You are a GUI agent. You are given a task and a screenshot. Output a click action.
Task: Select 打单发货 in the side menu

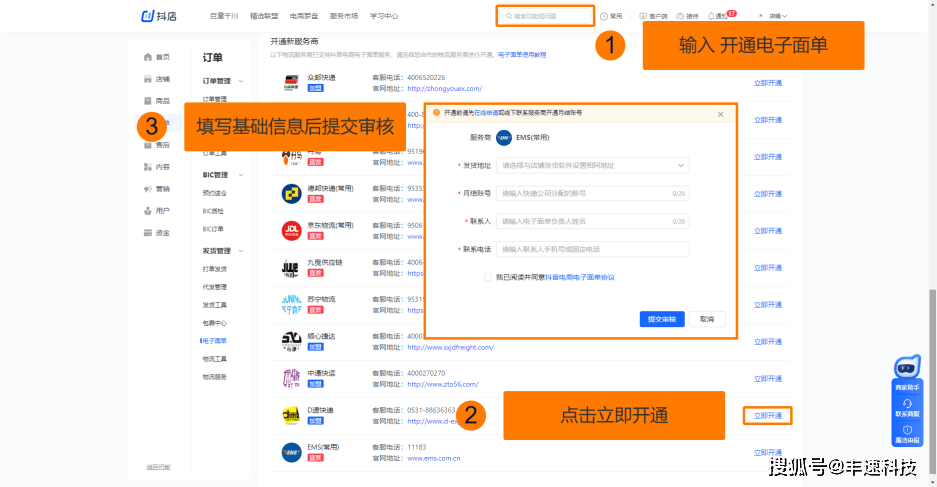(x=215, y=269)
